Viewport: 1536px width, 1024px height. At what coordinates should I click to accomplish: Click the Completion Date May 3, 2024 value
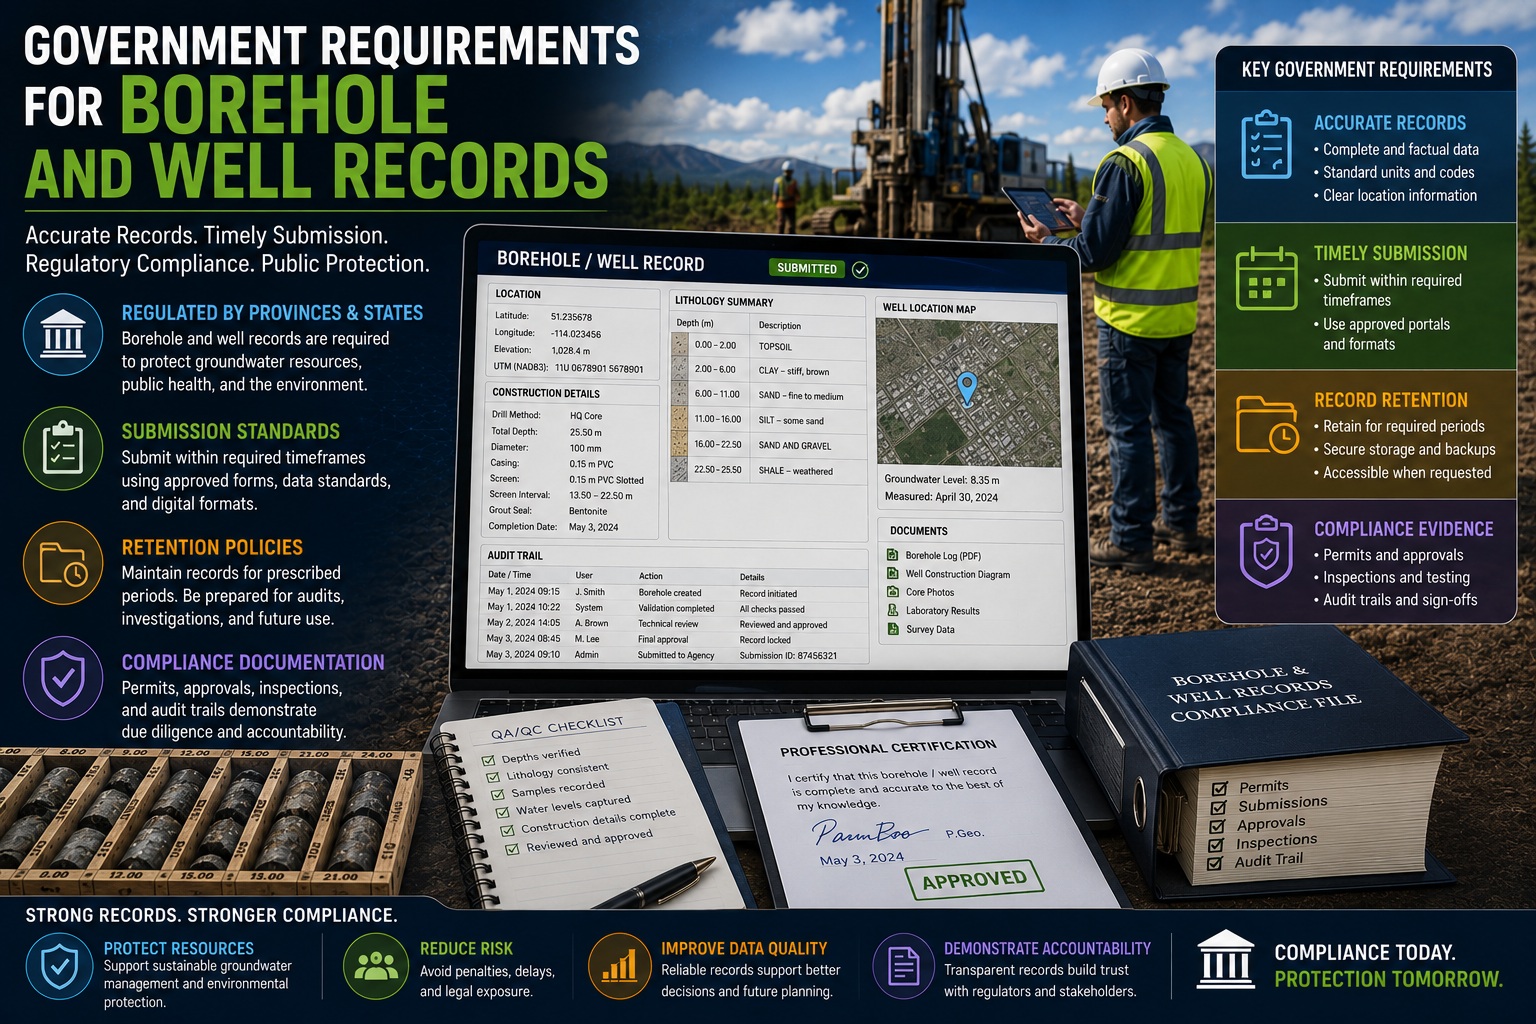(x=593, y=527)
